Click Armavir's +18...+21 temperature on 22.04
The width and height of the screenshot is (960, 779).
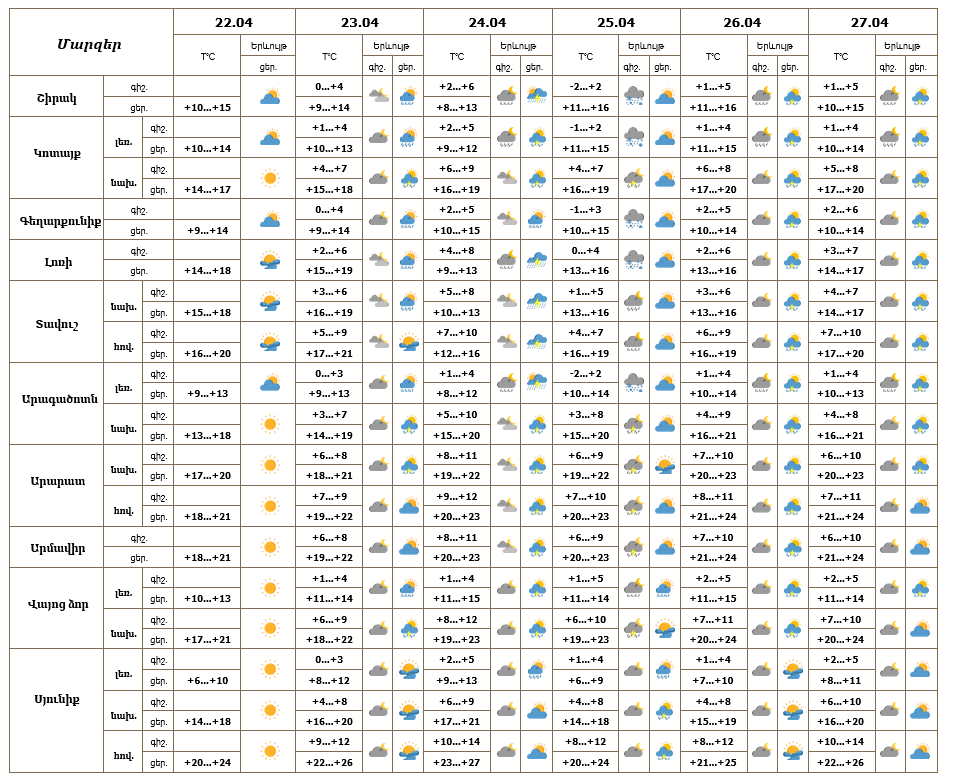coord(208,558)
